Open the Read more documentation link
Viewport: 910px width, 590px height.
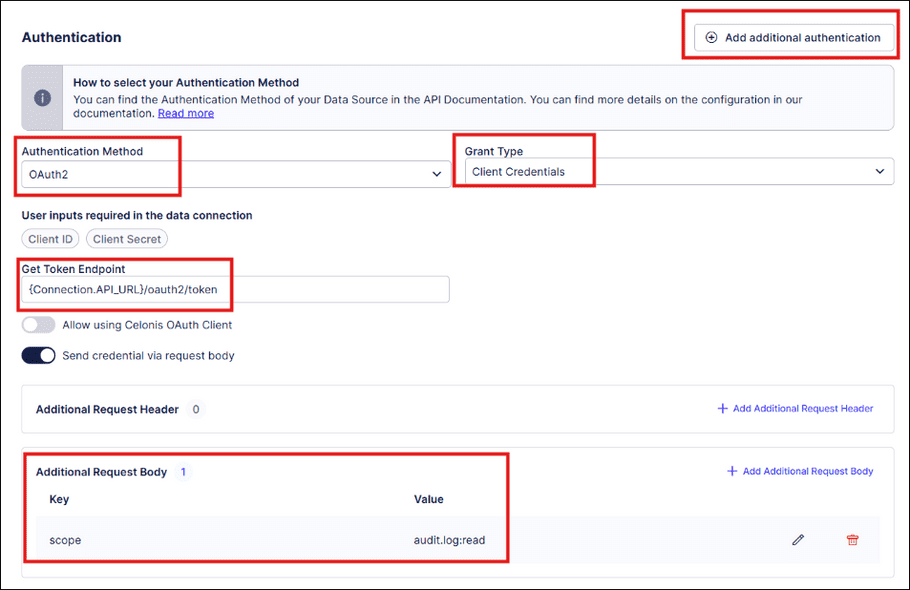[x=185, y=112]
